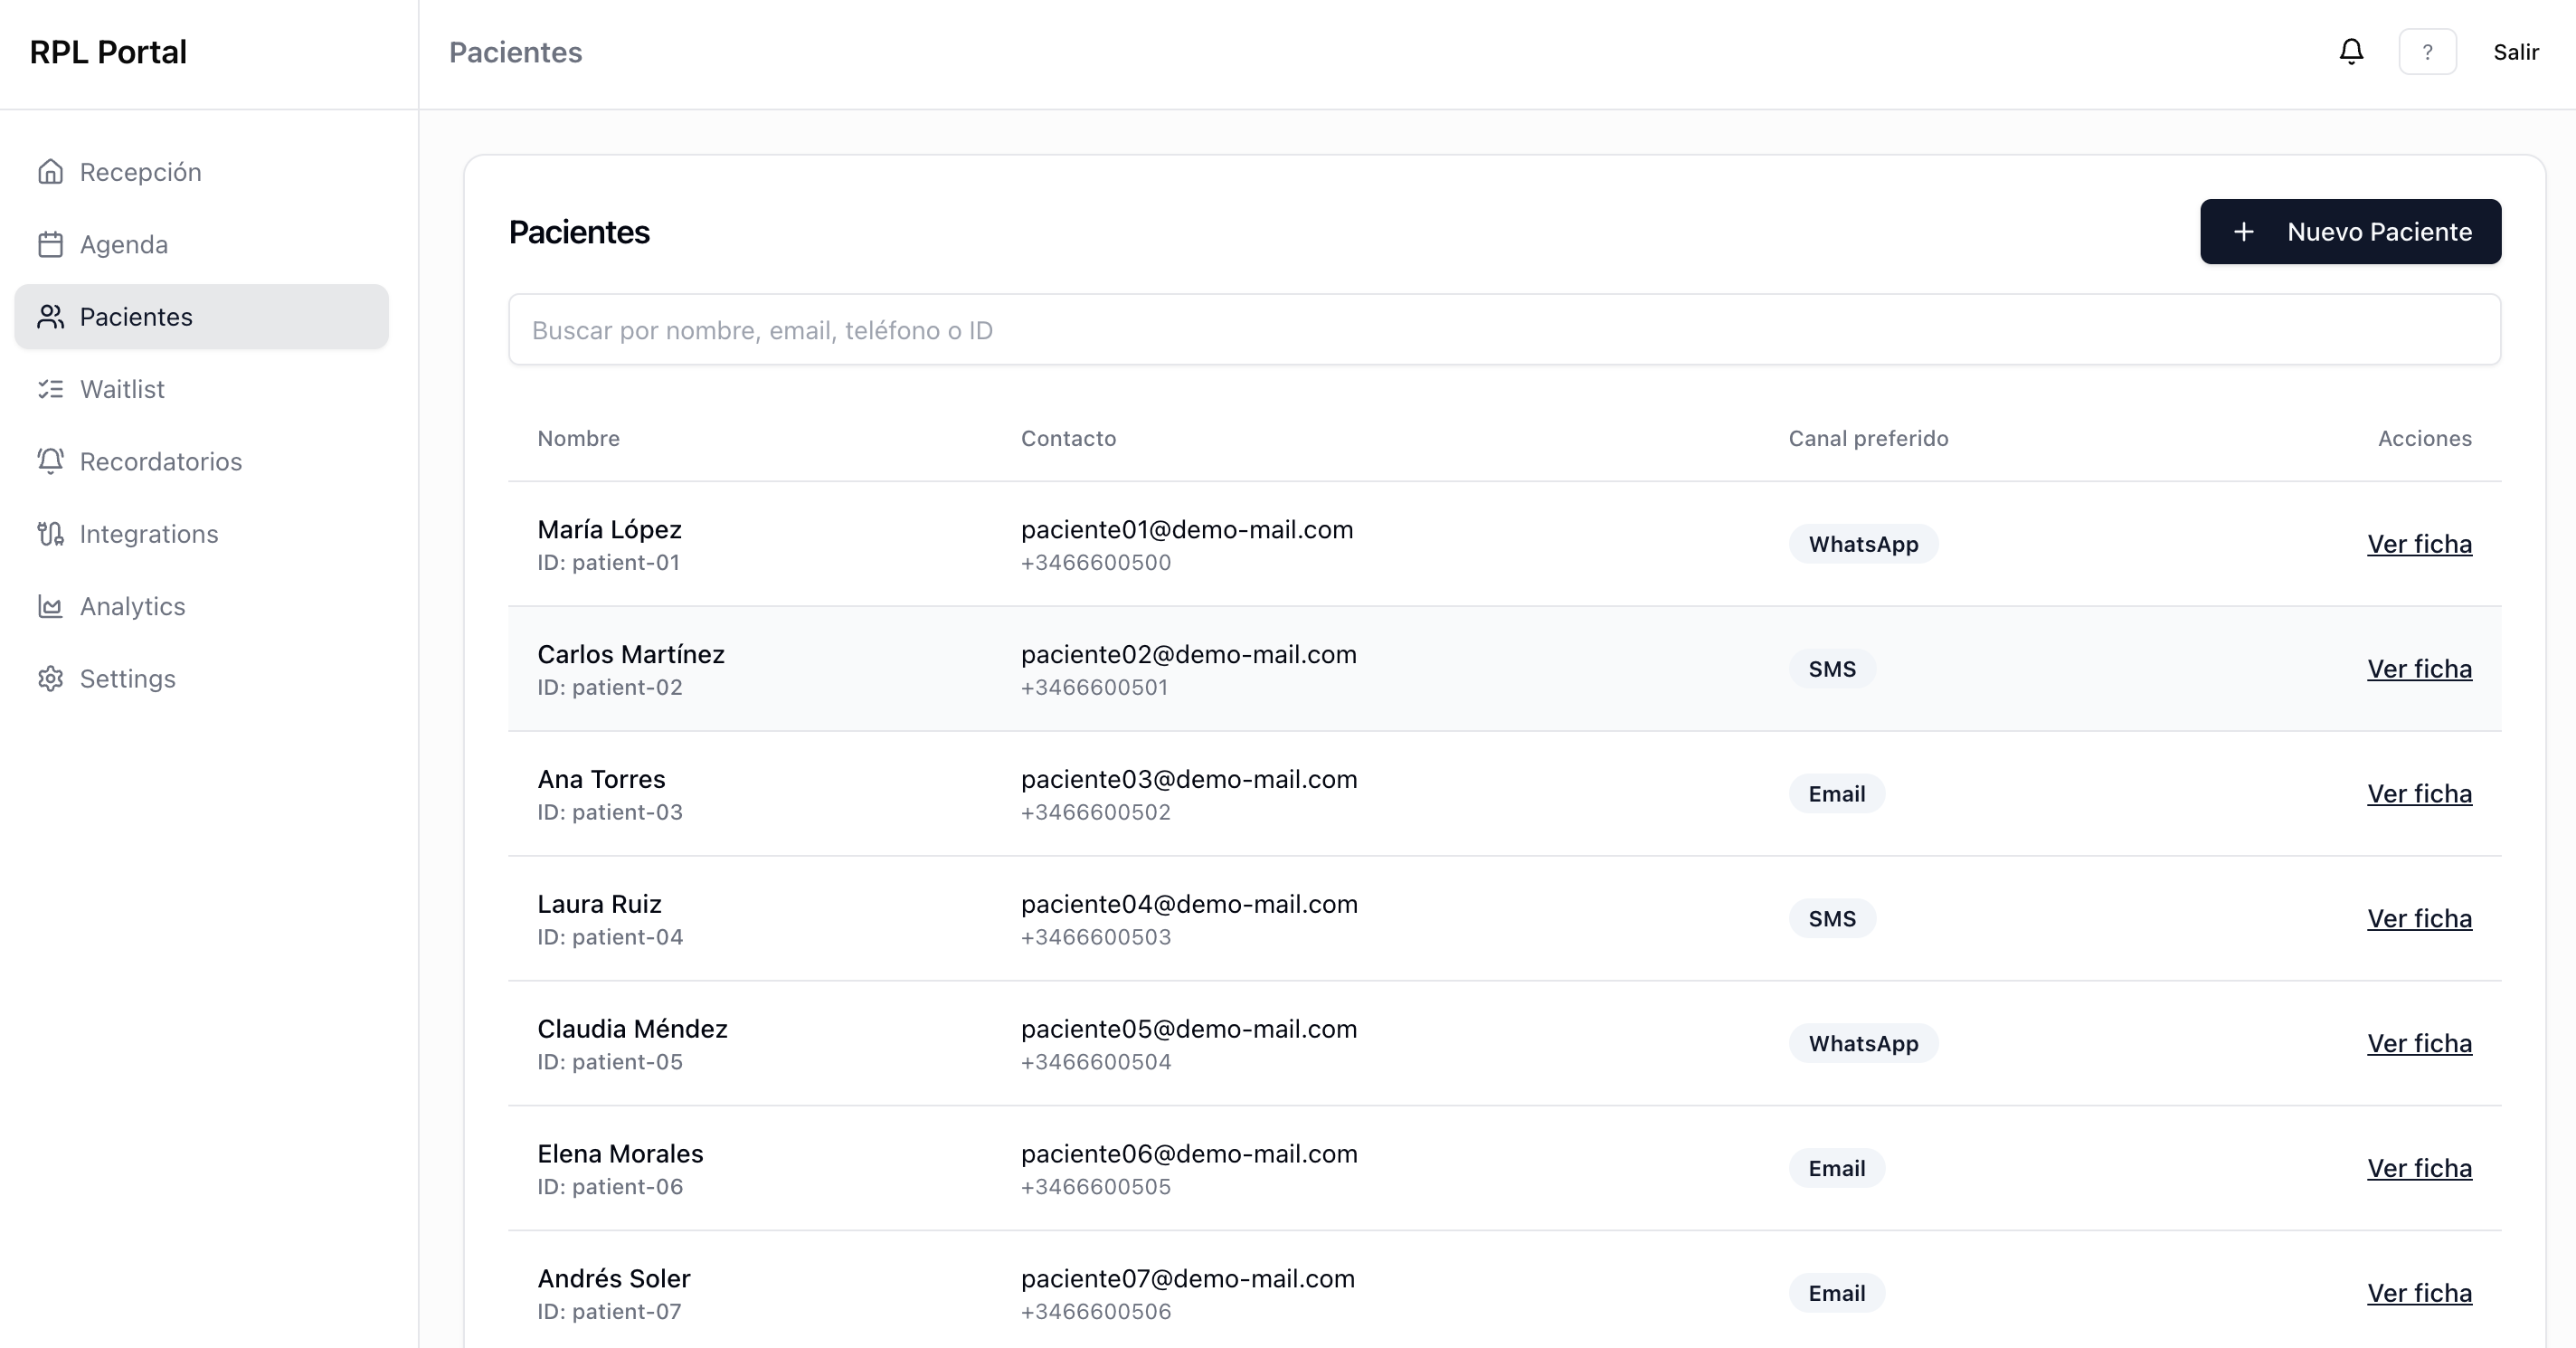Select the name Carlos Martínez
Viewport: 2576px width, 1348px height.
(631, 654)
